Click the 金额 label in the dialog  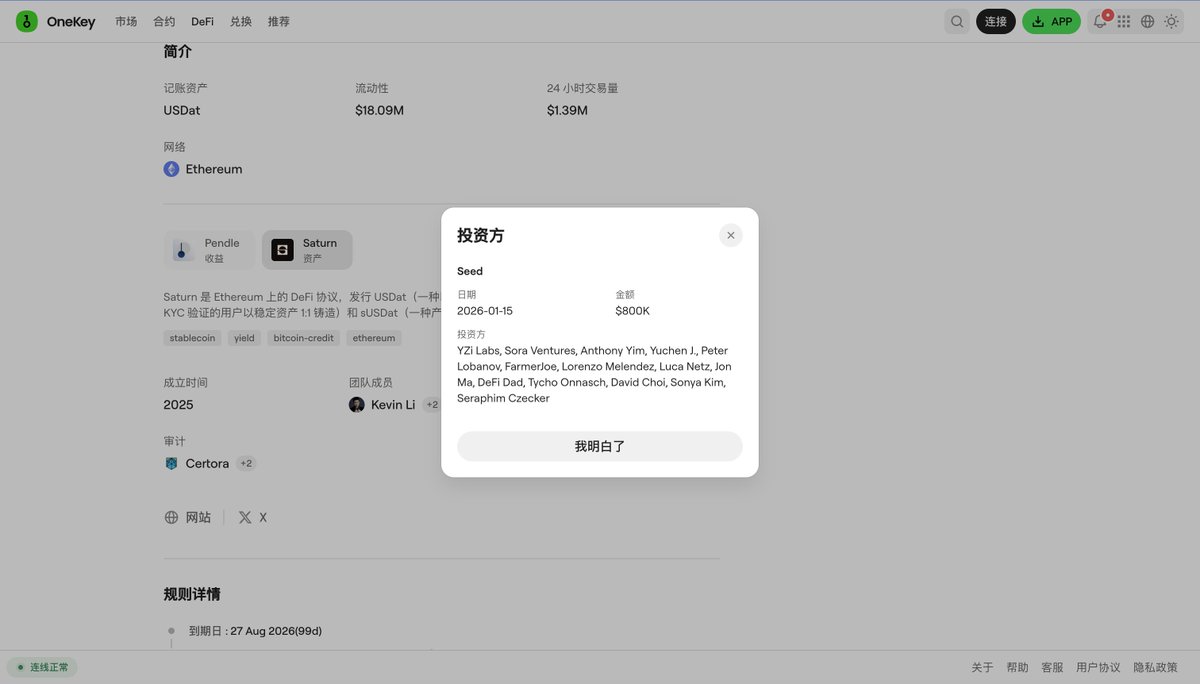[625, 295]
